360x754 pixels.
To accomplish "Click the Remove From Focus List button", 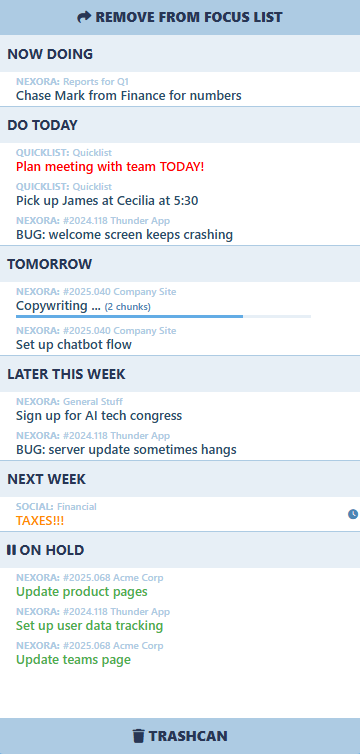I will tap(180, 17).
